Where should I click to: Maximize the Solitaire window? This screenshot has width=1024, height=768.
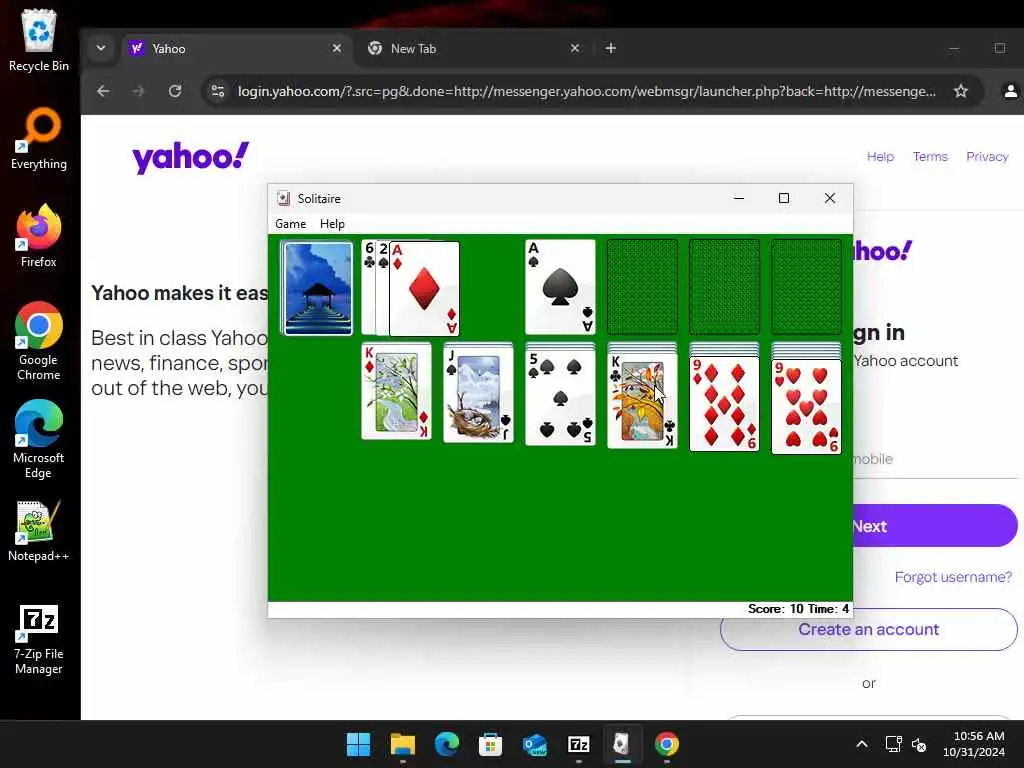(784, 199)
